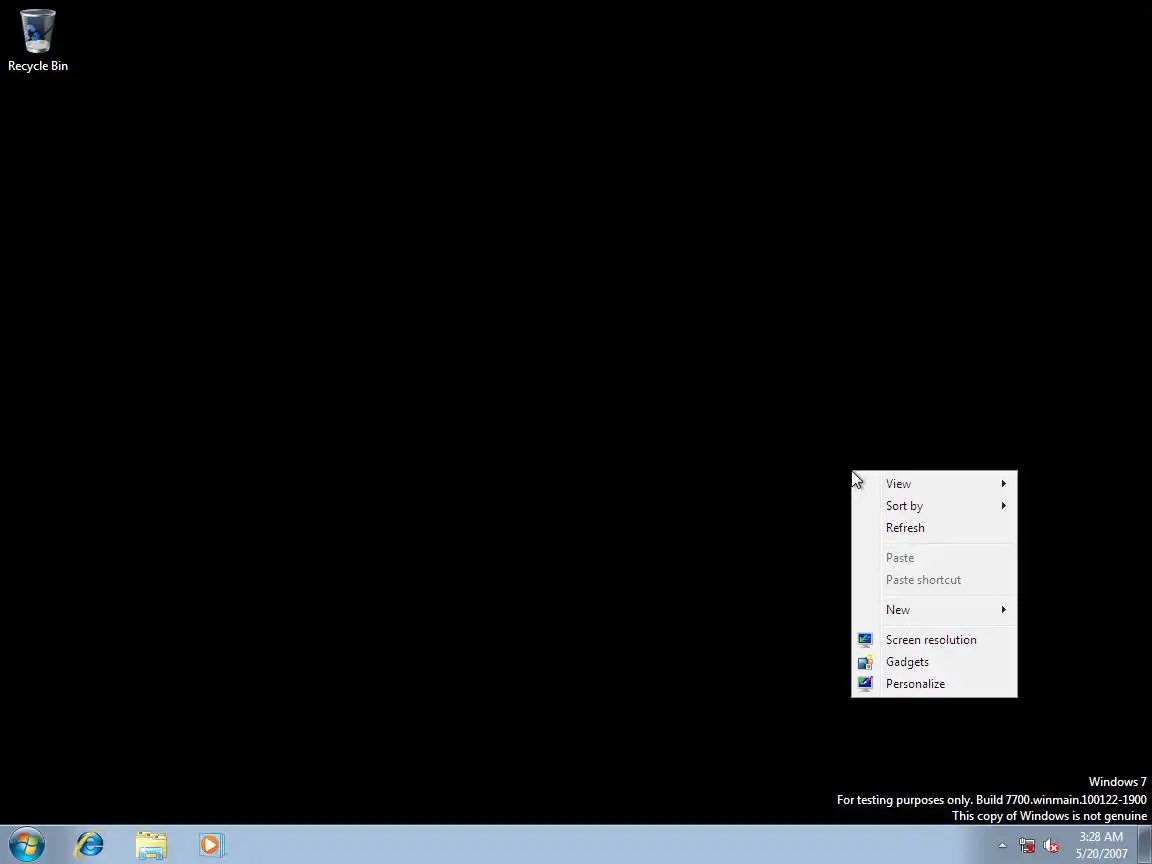Launch Windows Media Player from the taskbar
Image resolution: width=1152 pixels, height=864 pixels.
click(211, 845)
